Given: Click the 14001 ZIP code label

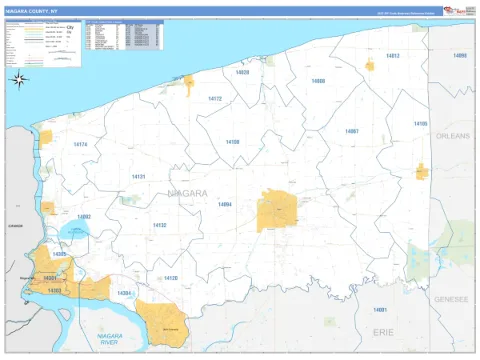Looking at the screenshot, I should pyautogui.click(x=380, y=310).
